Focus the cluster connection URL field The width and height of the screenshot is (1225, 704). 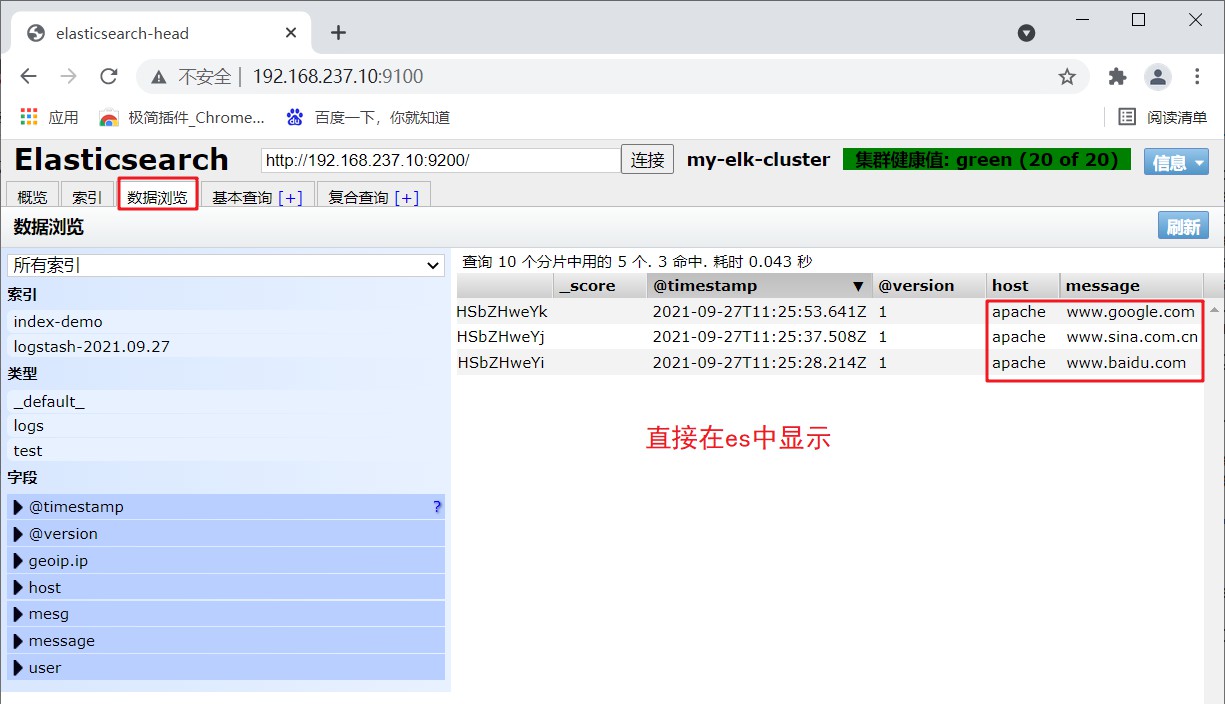tap(441, 160)
